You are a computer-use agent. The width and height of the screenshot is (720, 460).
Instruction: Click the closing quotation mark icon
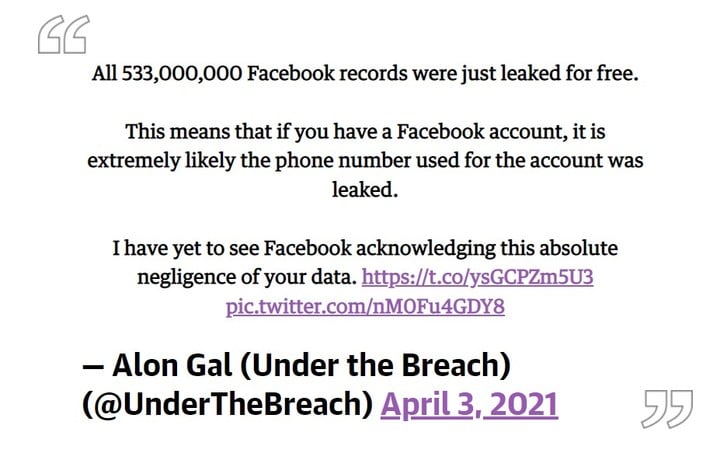pos(667,409)
